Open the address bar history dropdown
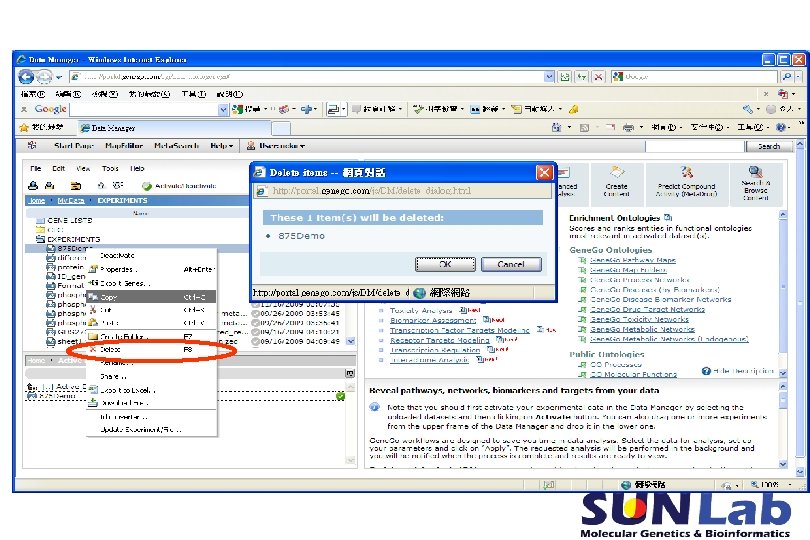810x540 pixels. tap(549, 77)
